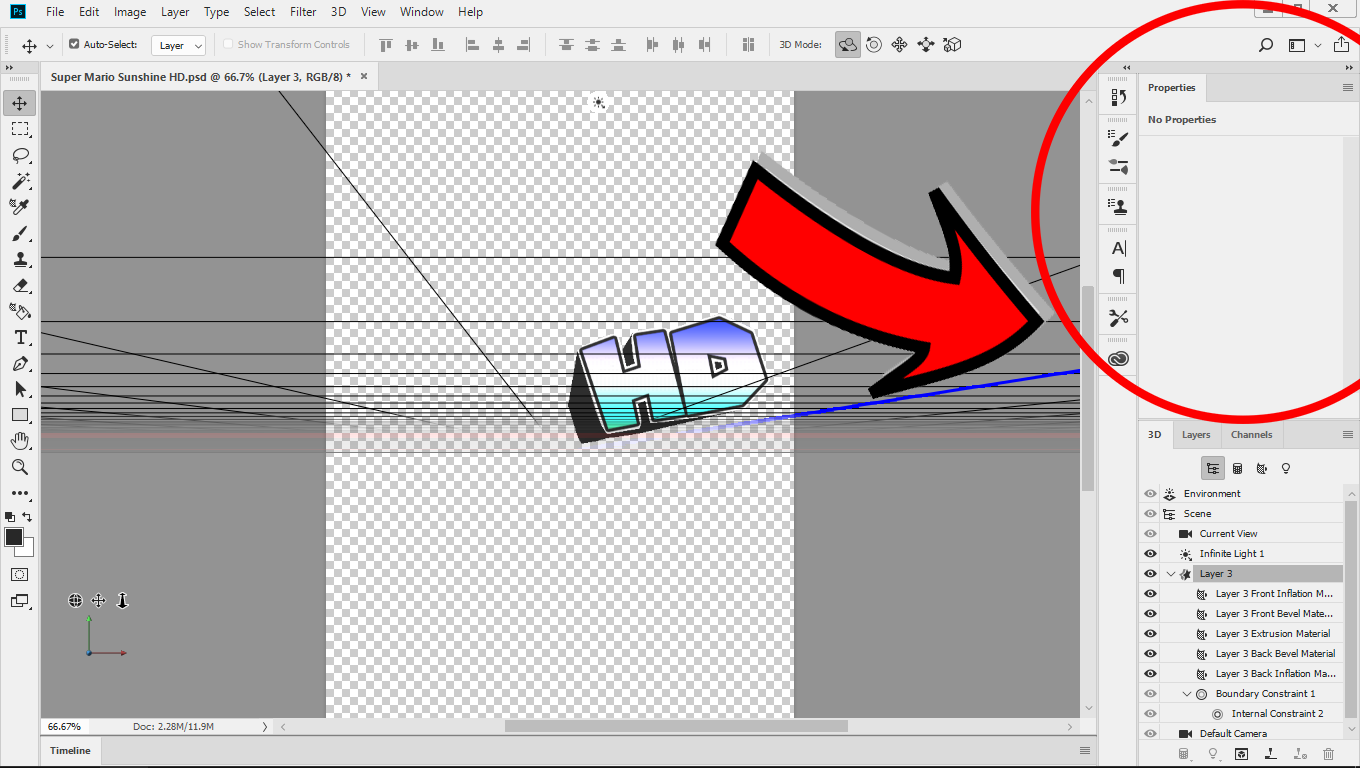
Task: Filter 3D panel by Lights
Action: (x=1286, y=468)
